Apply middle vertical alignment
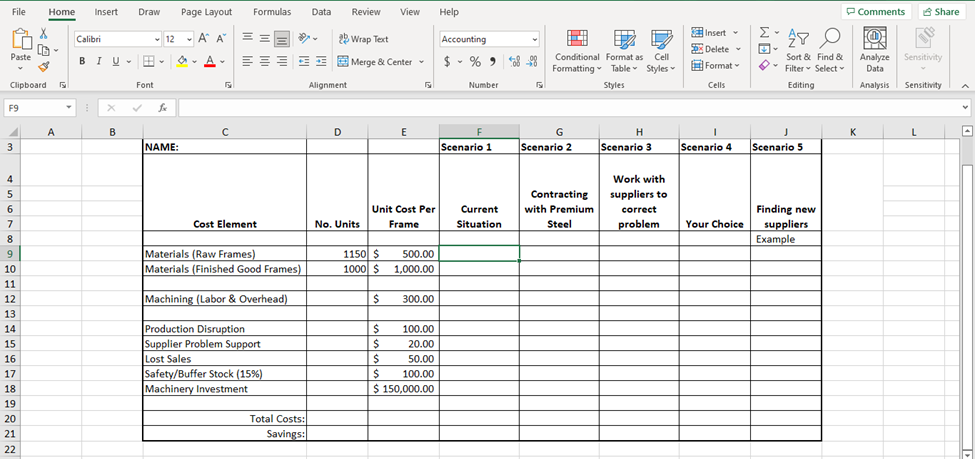Viewport: 975px width, 459px height. coord(264,39)
